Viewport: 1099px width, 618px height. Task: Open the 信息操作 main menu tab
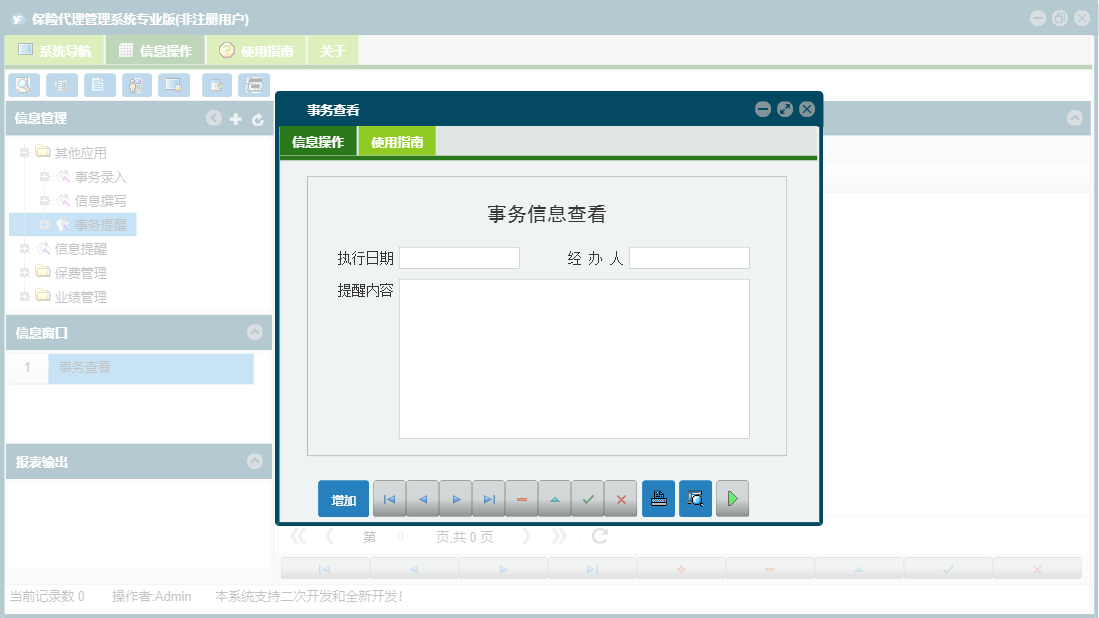156,50
